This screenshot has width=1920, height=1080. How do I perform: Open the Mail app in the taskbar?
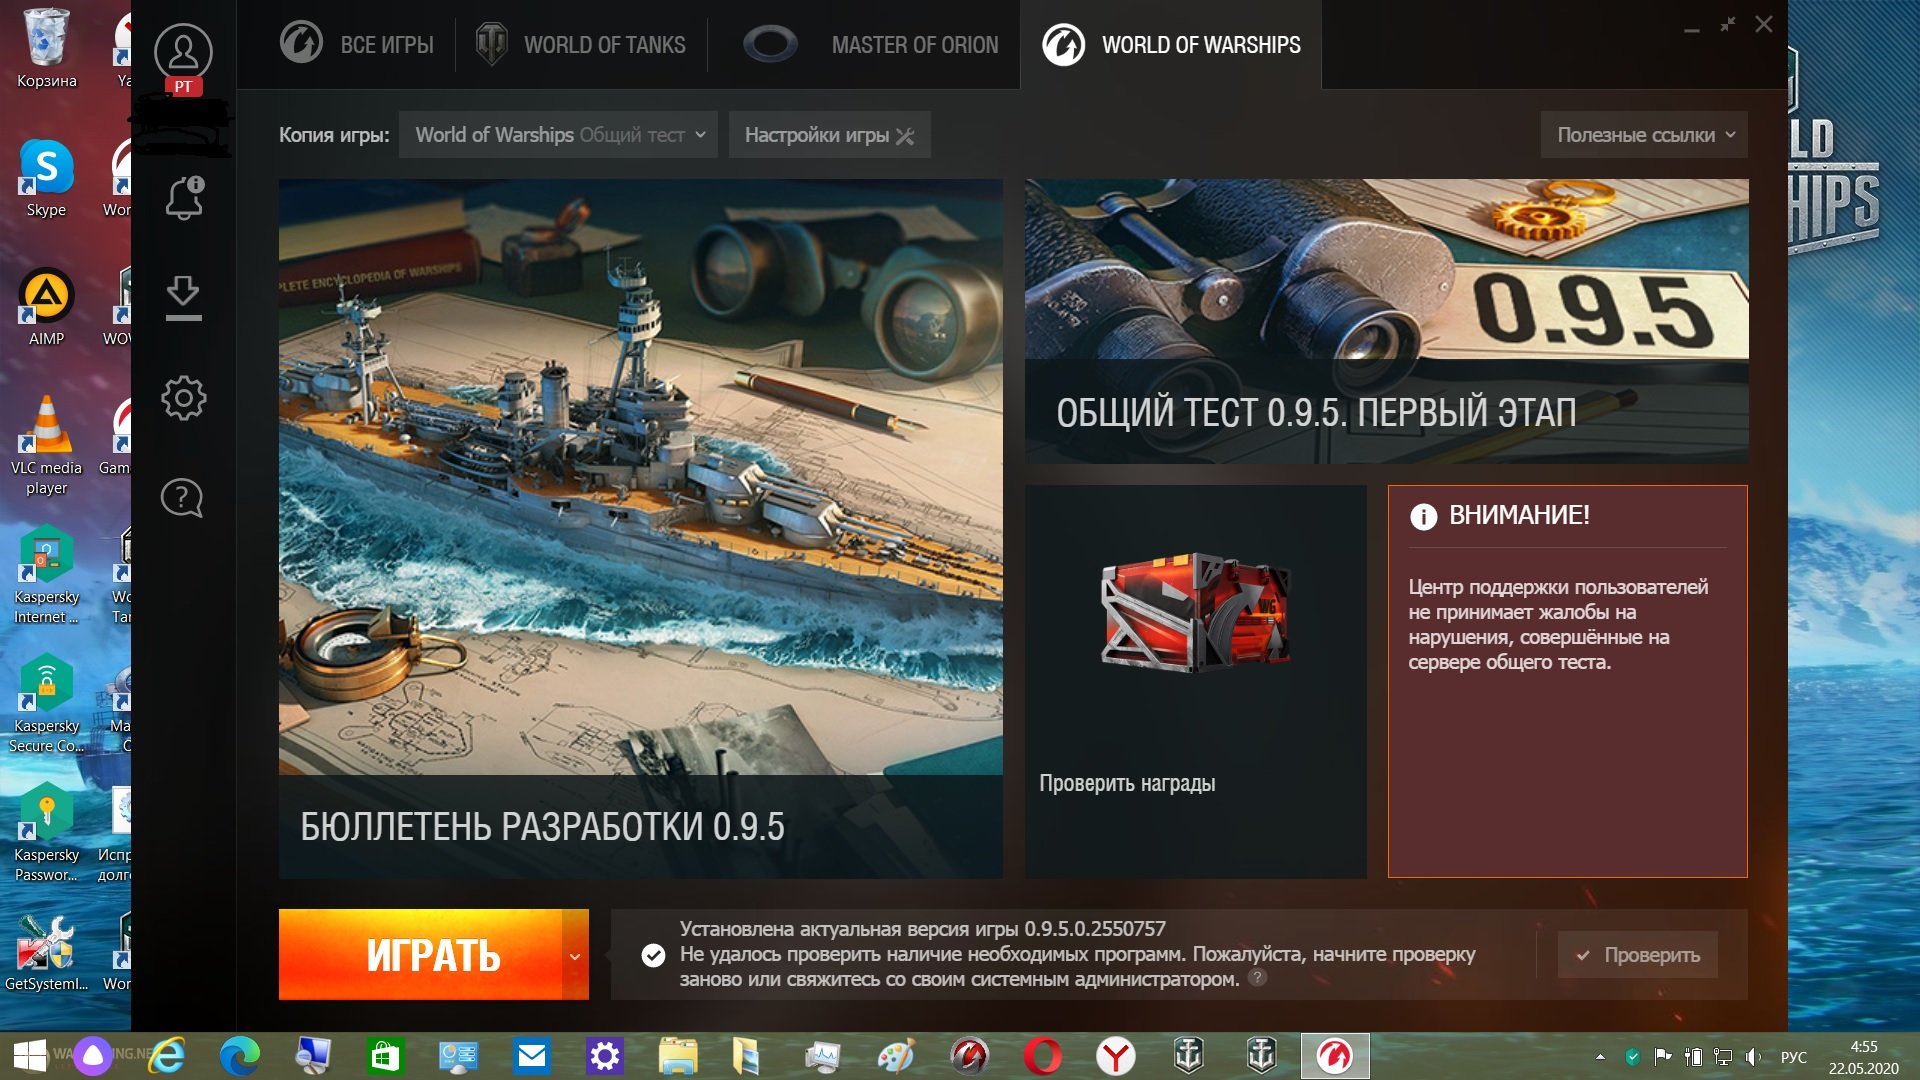[531, 1056]
